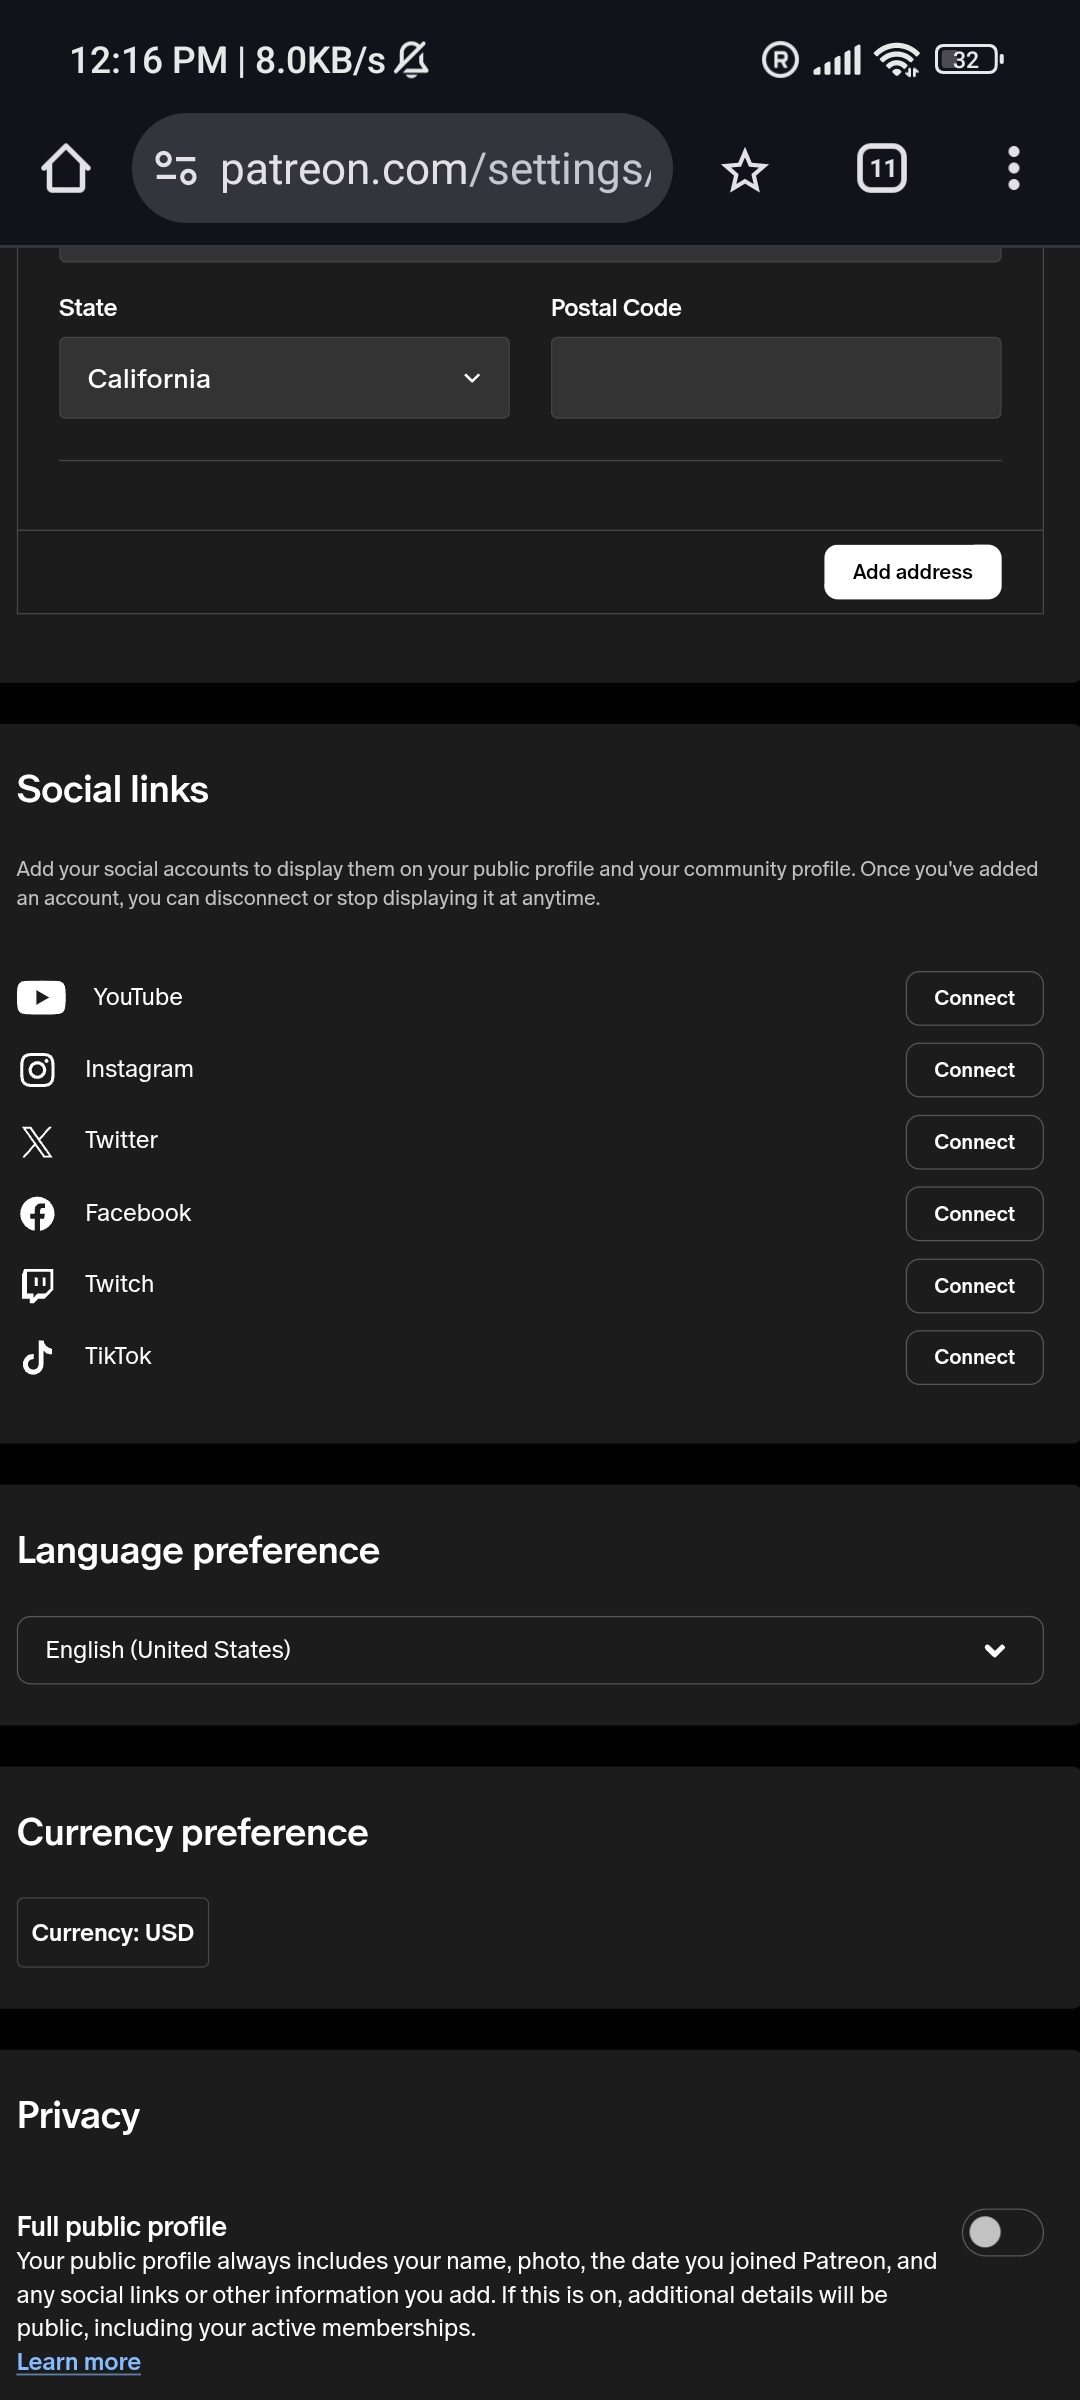This screenshot has width=1080, height=2400.
Task: Click the Full public profile label
Action: (122, 2227)
